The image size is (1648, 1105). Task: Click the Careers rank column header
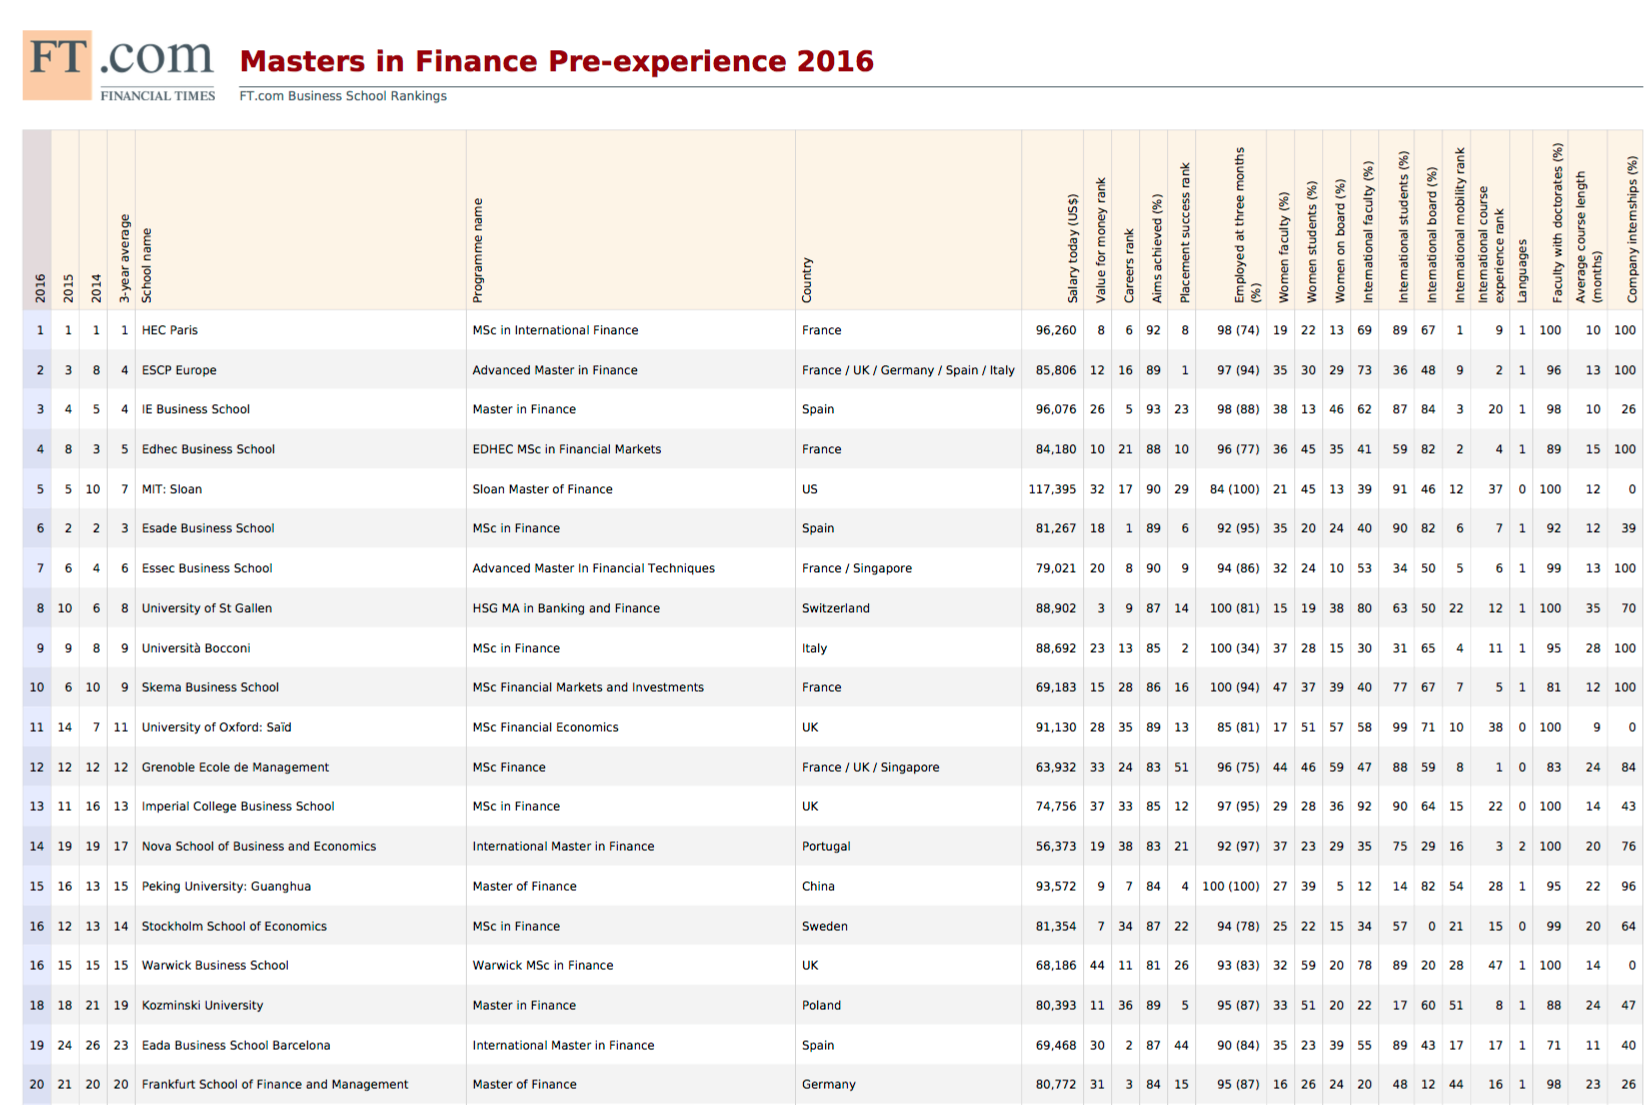click(1129, 265)
